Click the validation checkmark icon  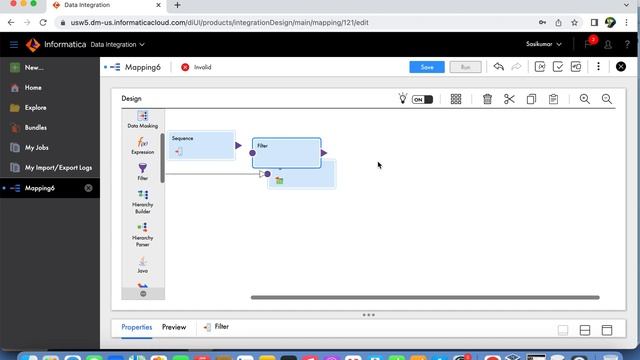[x=558, y=67]
